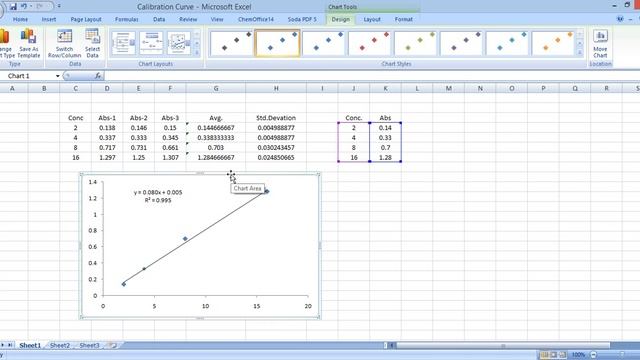Choose the black diamond chart style
Screen dimensions: 640x360
coord(231,43)
